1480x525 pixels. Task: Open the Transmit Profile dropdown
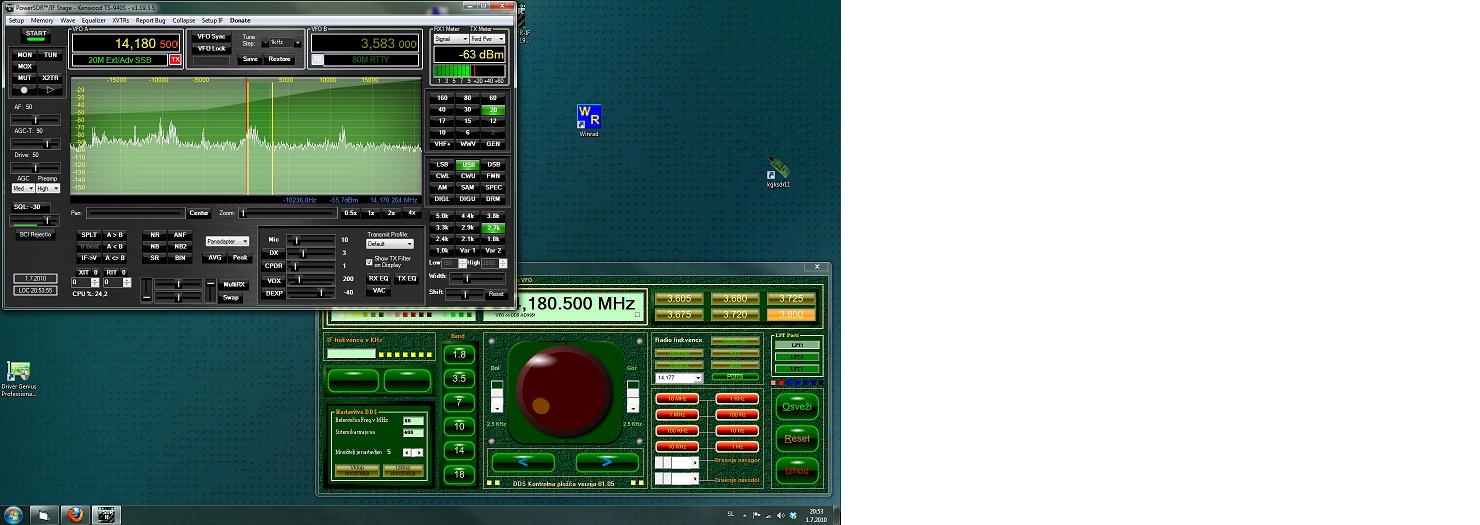pos(390,243)
